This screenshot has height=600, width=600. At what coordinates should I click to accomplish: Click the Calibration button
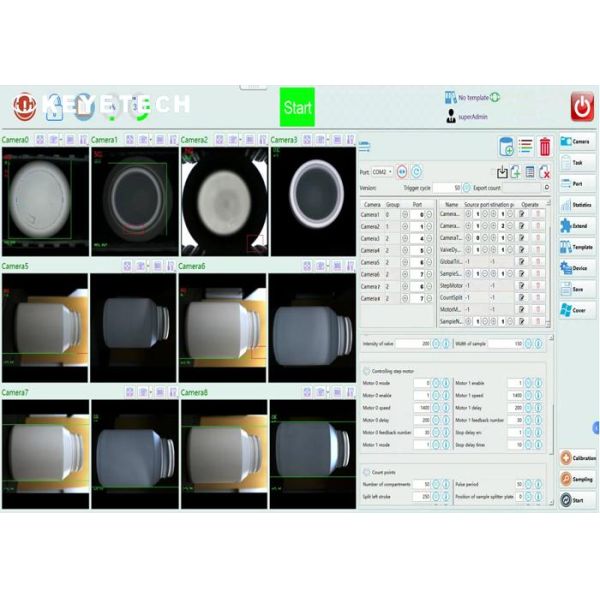[577, 458]
